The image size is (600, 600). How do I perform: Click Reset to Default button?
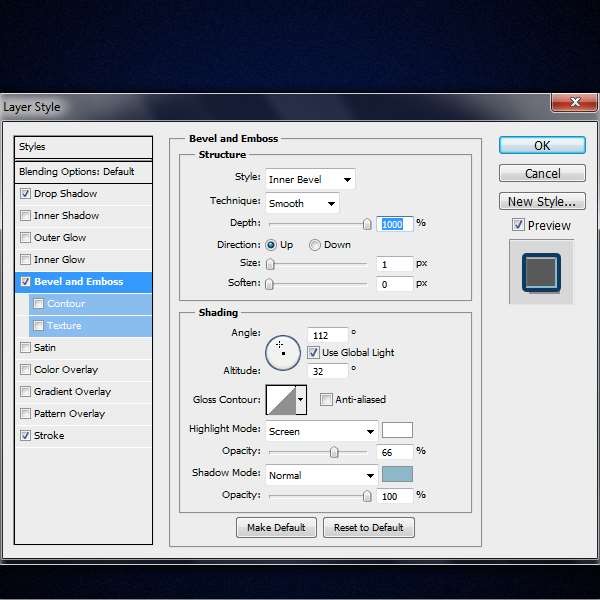coord(369,527)
